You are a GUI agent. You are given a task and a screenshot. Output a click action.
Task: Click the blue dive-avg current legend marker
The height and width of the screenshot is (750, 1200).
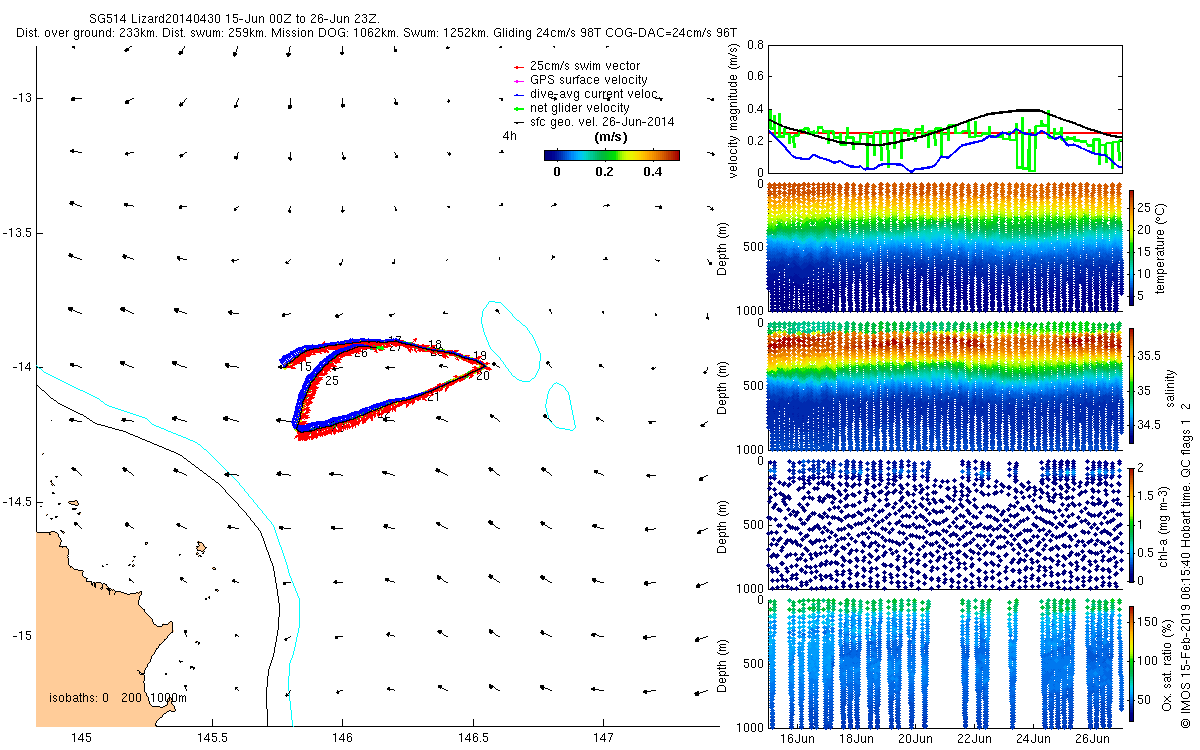point(518,94)
